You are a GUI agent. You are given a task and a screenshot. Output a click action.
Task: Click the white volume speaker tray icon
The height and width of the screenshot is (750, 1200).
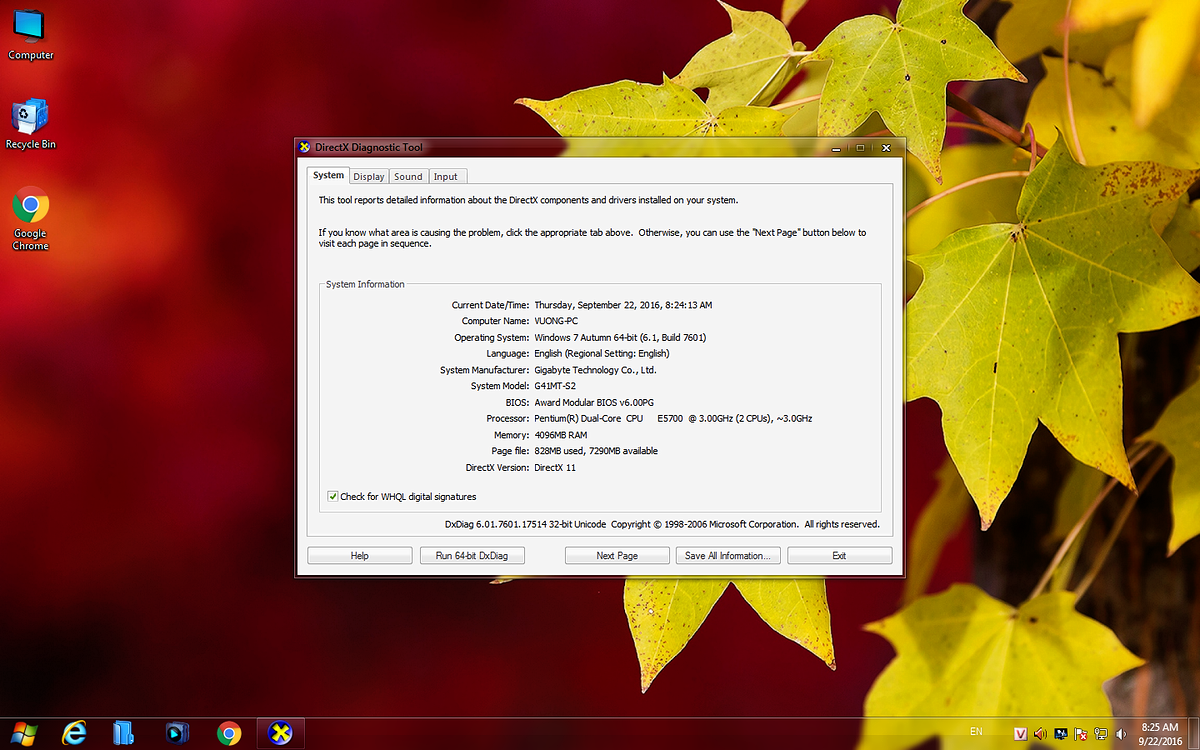pyautogui.click(x=1120, y=734)
